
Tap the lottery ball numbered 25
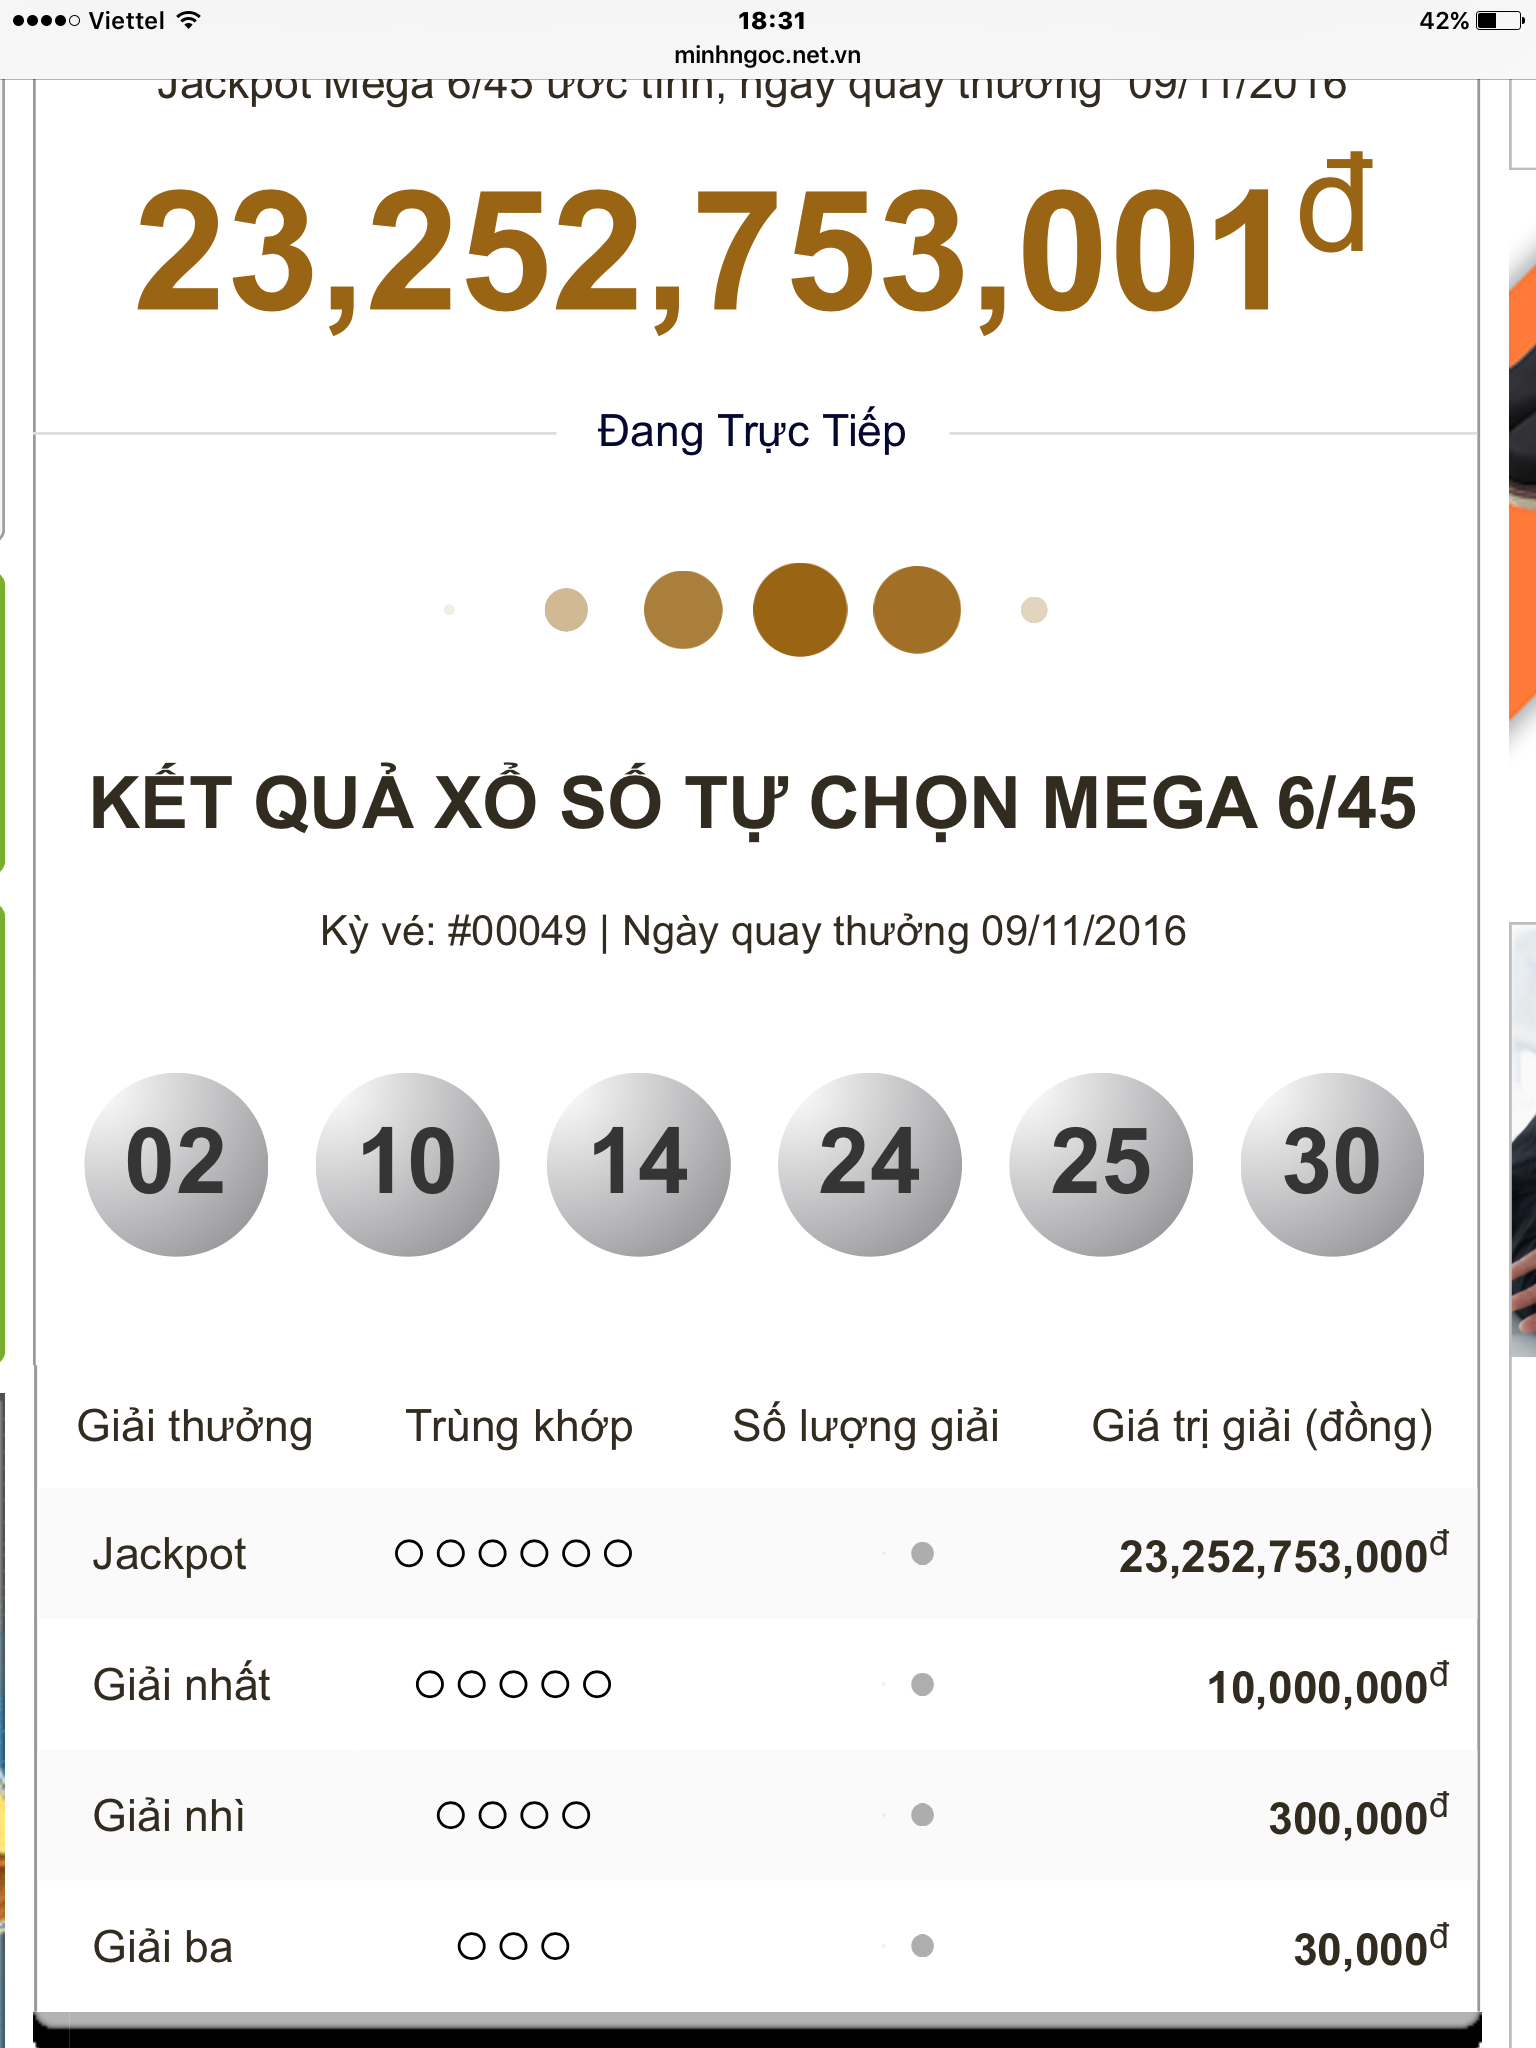(1100, 1164)
